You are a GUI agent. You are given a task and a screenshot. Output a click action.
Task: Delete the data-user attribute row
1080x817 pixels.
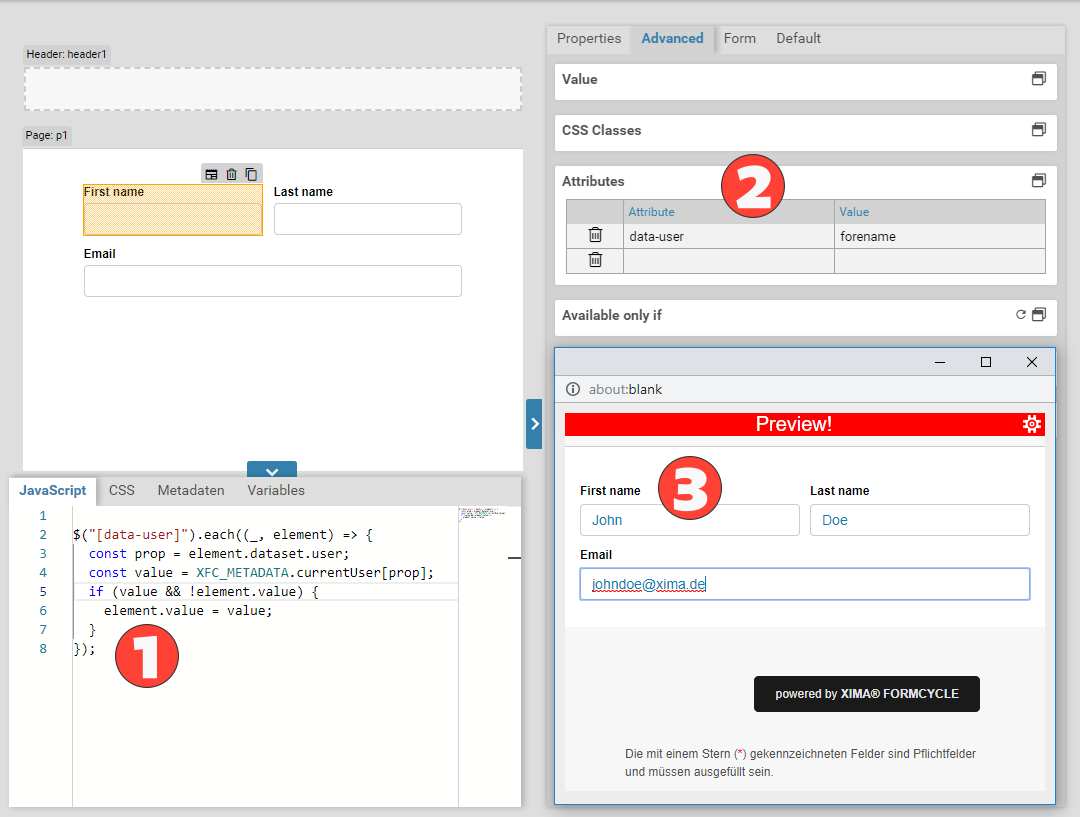point(595,236)
